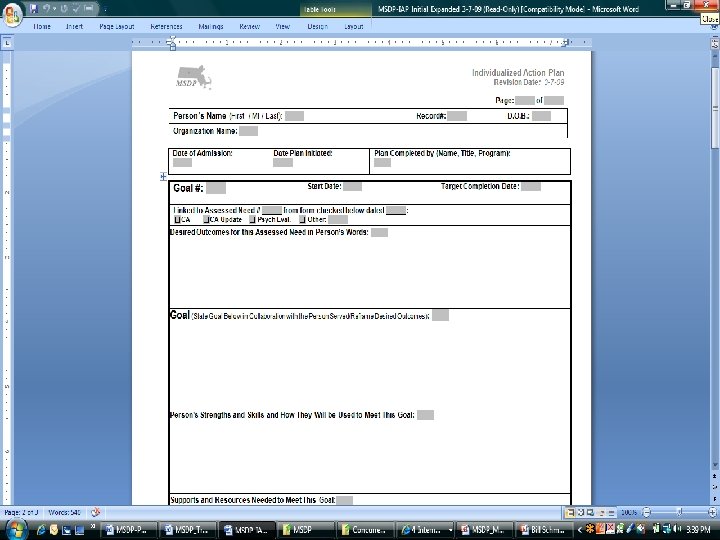Image resolution: width=720 pixels, height=540 pixels.
Task: Switch to MSDP_Tr... taskbar window
Action: (x=188, y=530)
